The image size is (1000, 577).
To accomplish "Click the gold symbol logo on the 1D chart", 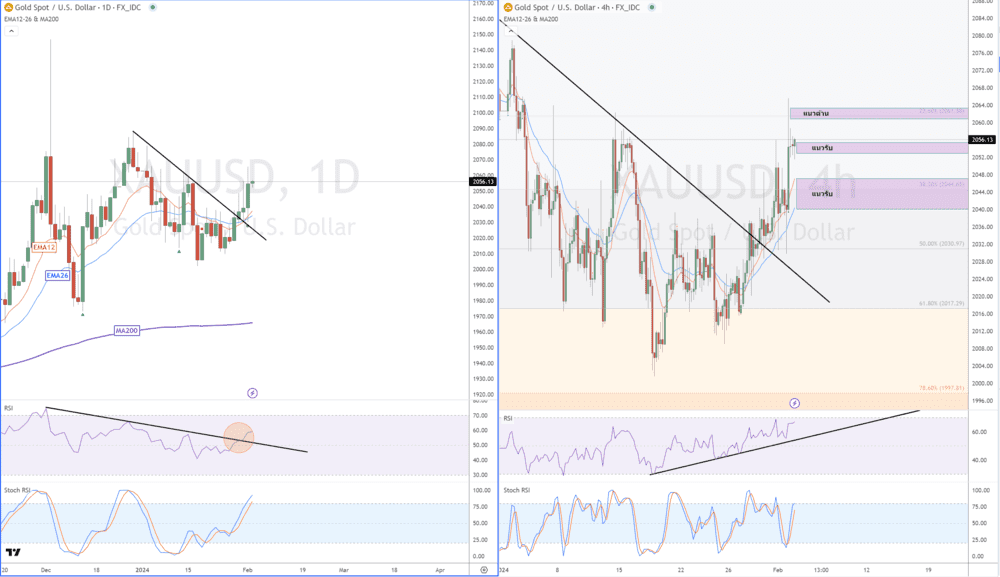I will [8, 8].
